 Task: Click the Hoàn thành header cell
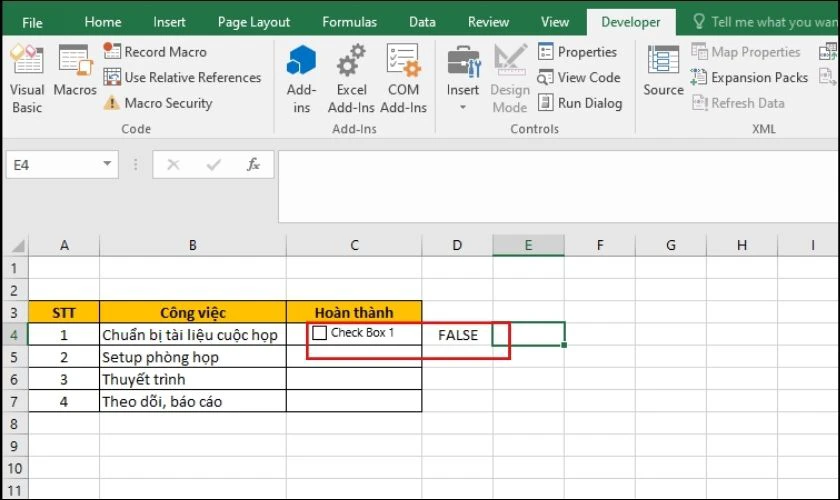[x=354, y=312]
